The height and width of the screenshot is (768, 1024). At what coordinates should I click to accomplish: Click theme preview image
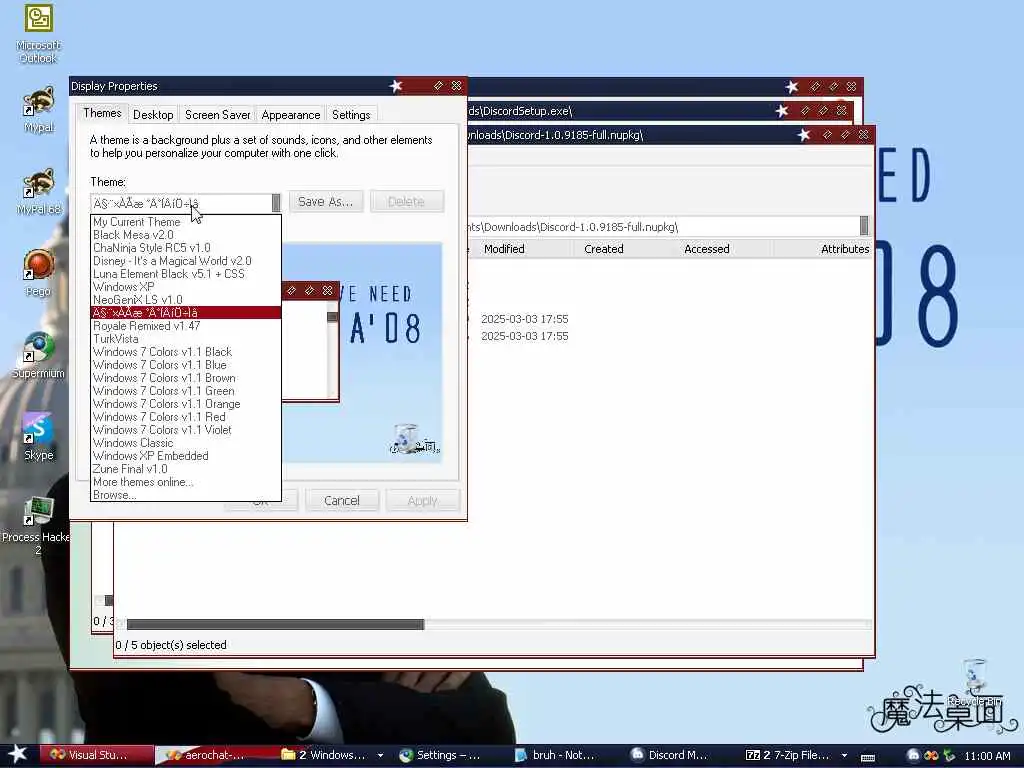[x=362, y=353]
